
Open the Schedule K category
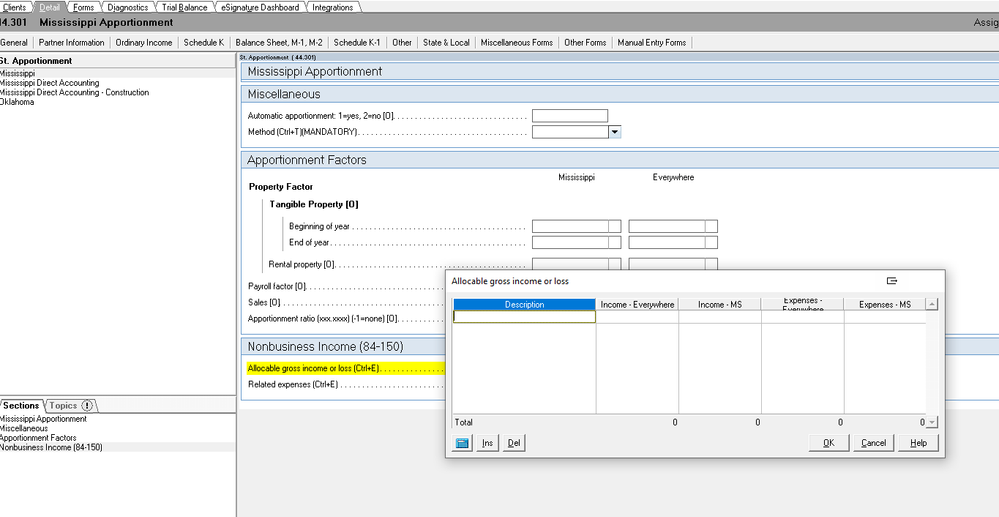[x=203, y=43]
